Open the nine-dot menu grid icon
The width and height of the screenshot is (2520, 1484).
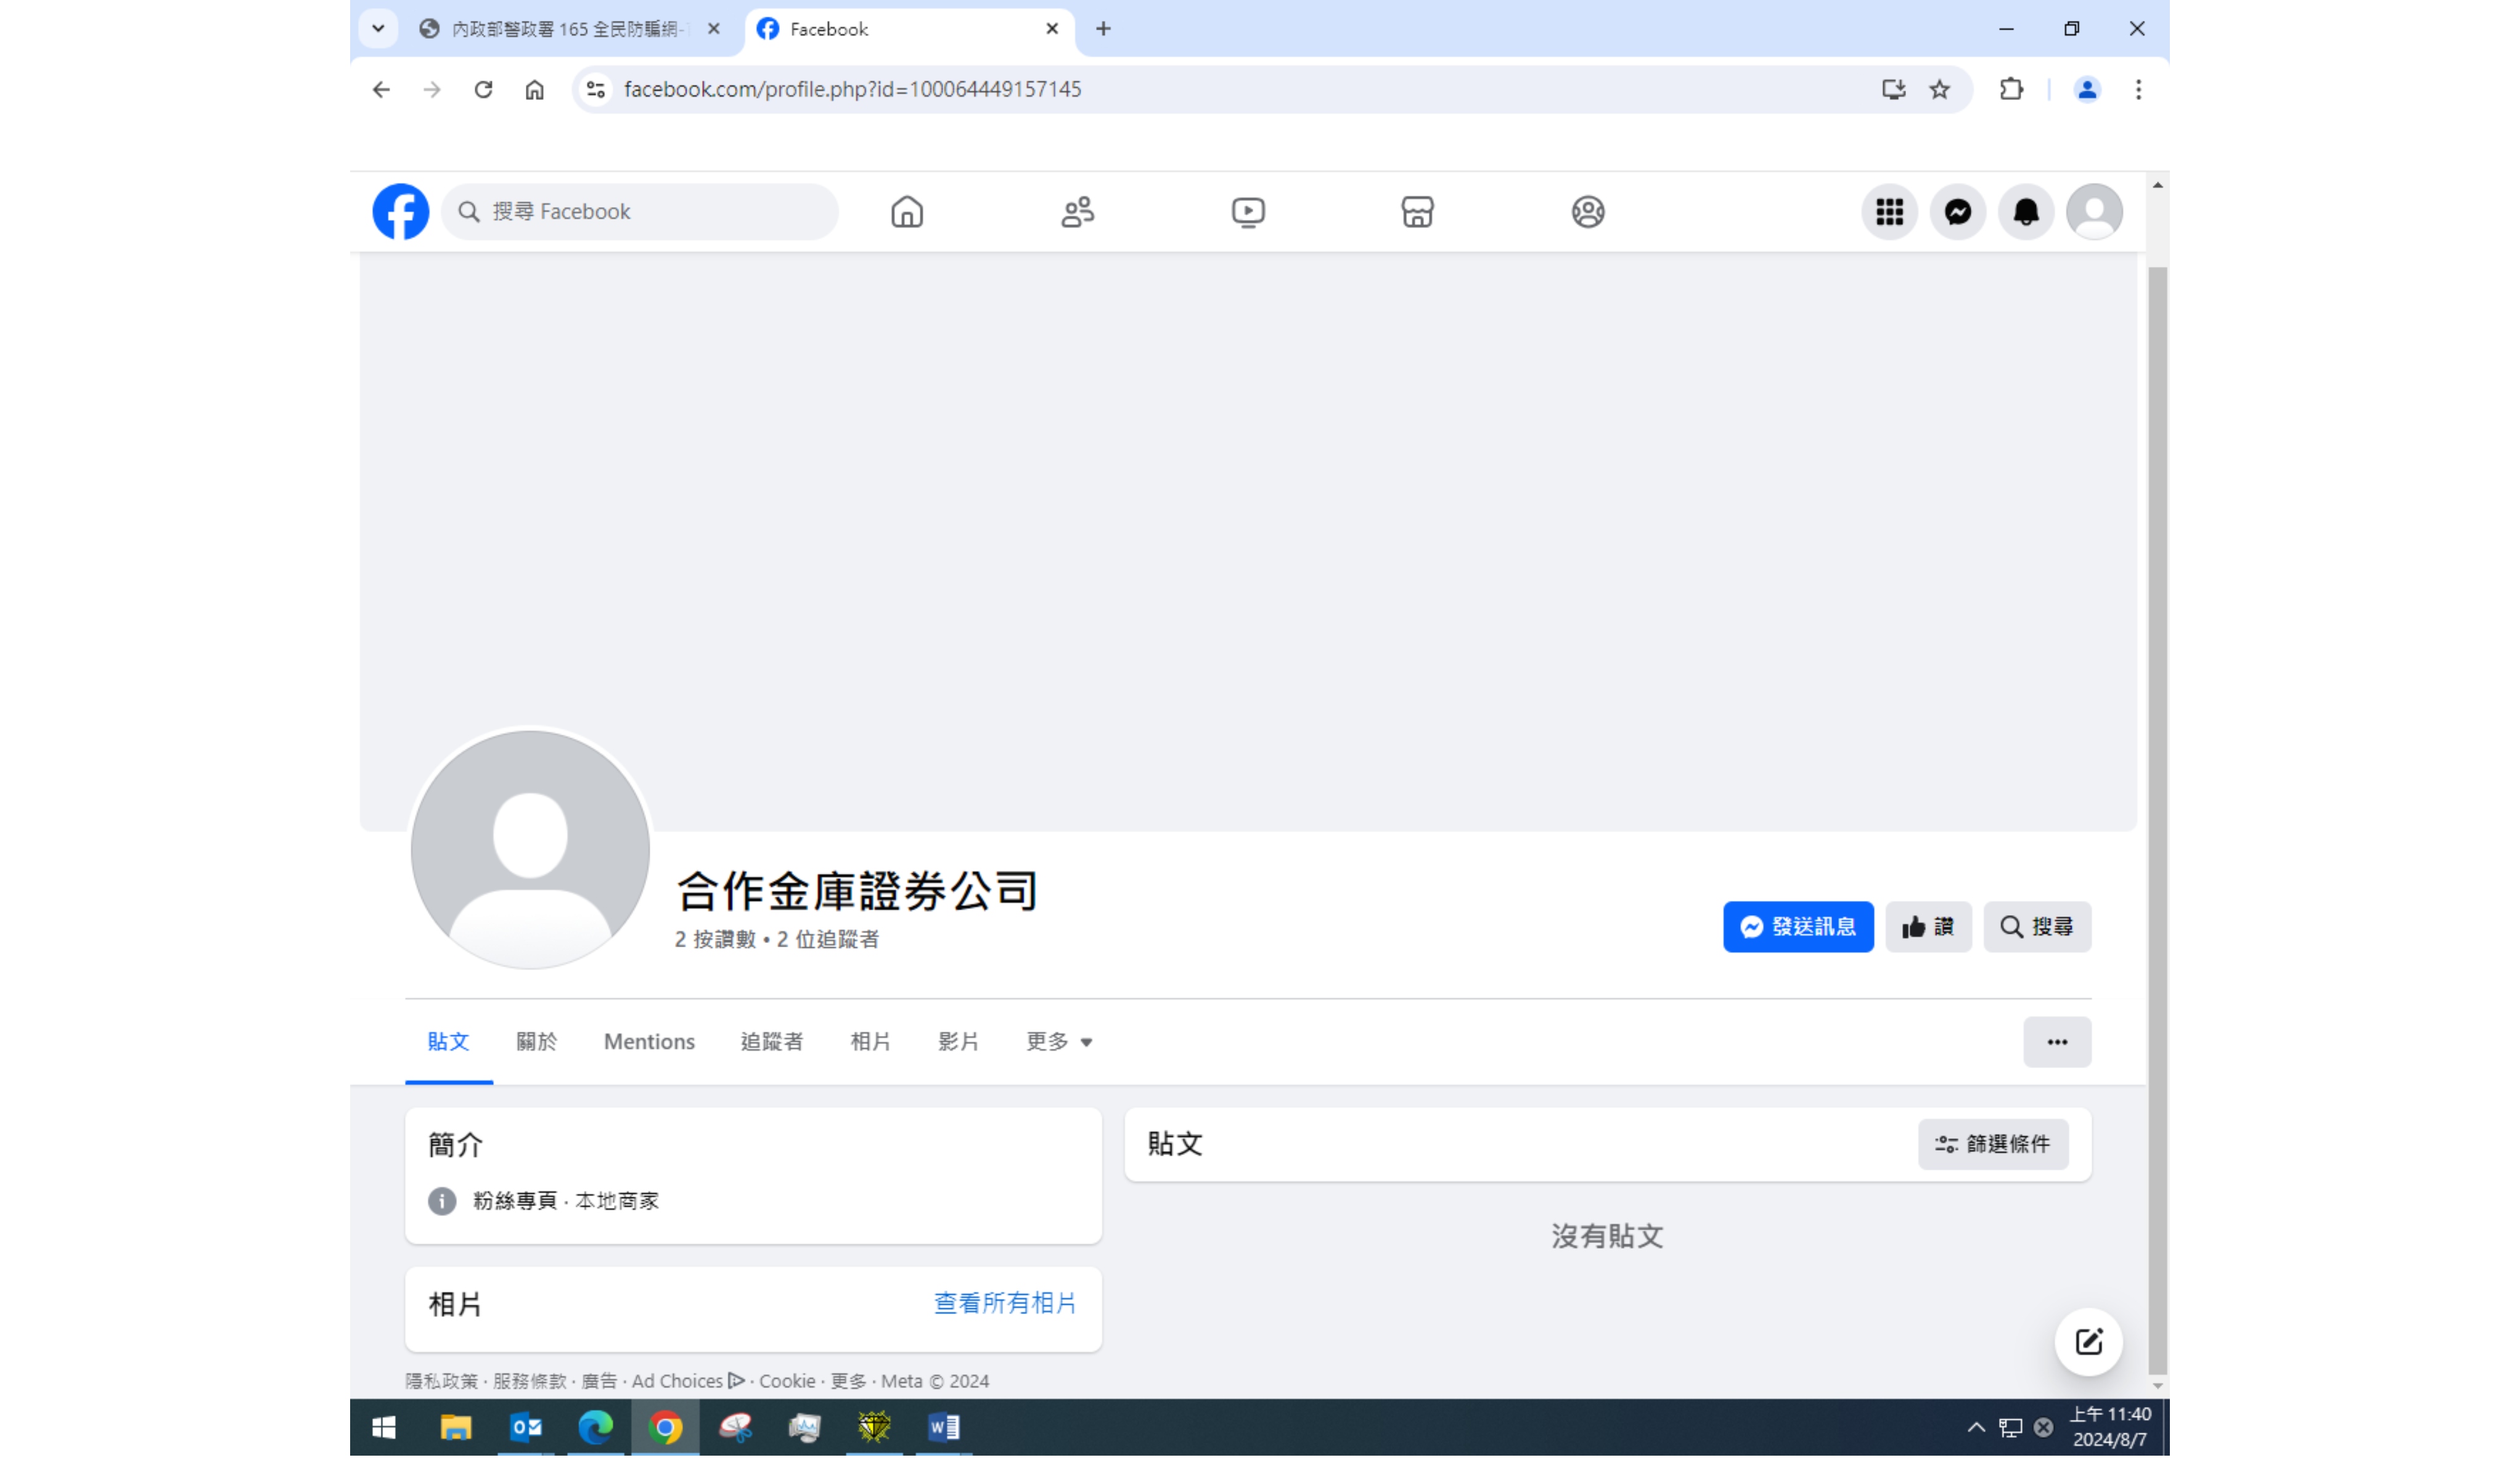tap(1888, 212)
